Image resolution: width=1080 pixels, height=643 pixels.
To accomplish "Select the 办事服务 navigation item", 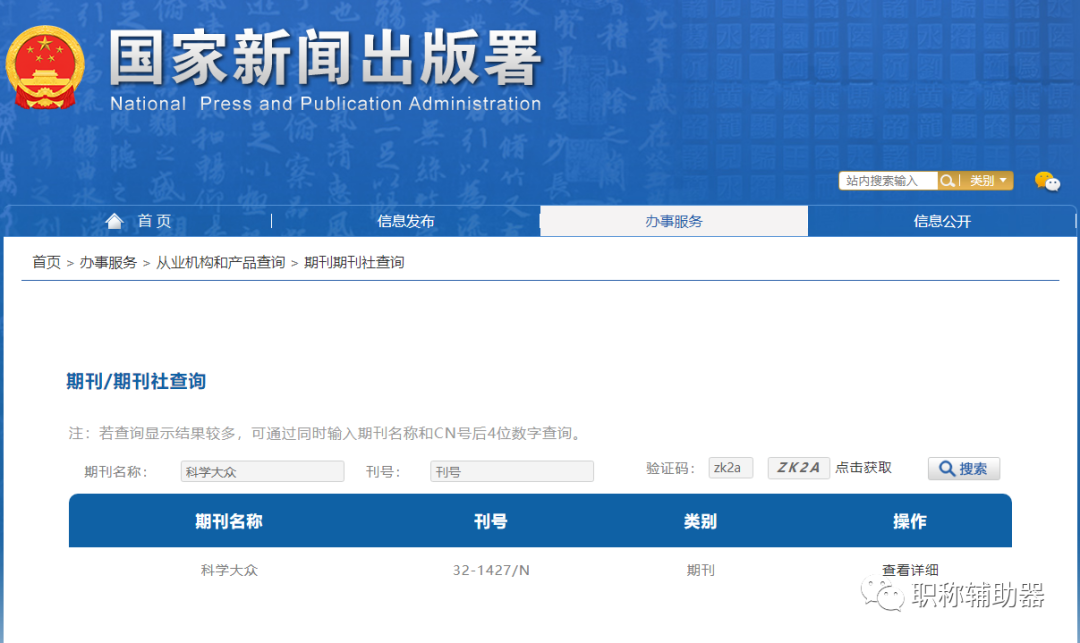I will (x=673, y=221).
